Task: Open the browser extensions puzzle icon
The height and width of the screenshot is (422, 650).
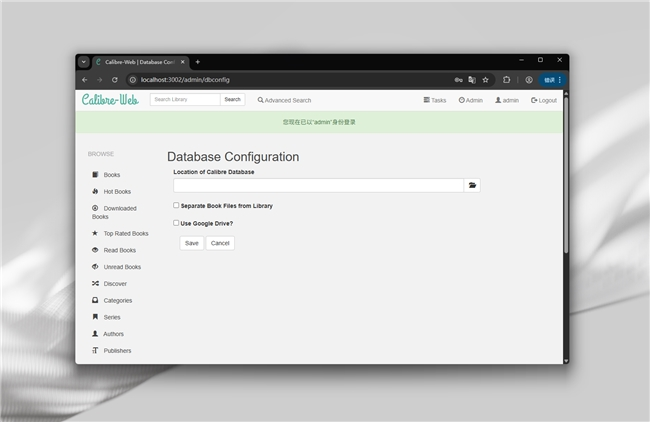Action: pos(507,79)
